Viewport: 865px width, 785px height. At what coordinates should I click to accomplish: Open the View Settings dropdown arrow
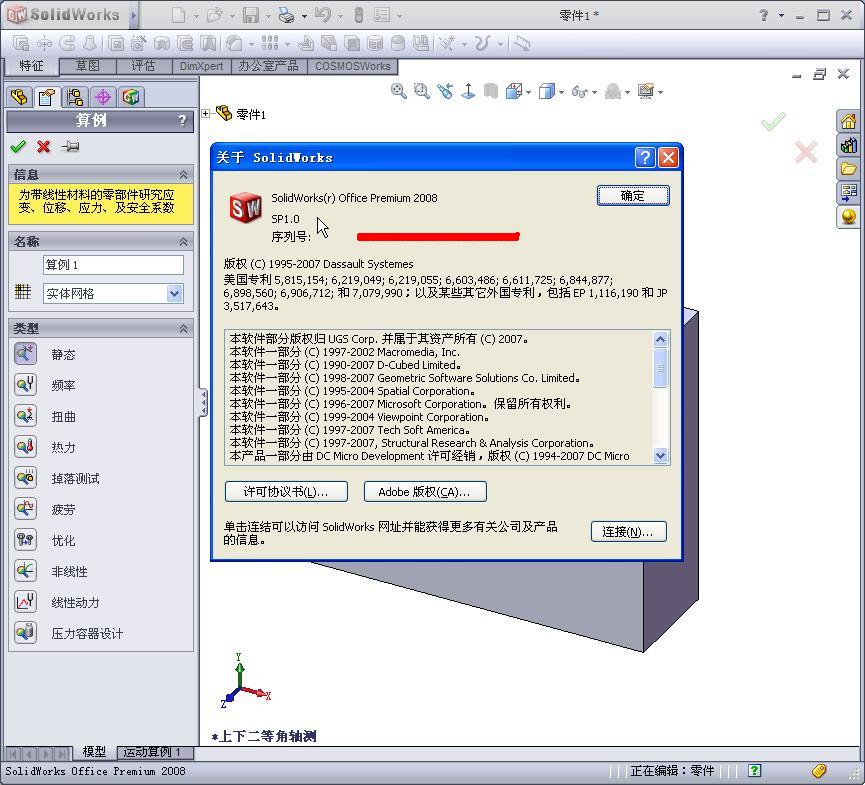pos(661,92)
